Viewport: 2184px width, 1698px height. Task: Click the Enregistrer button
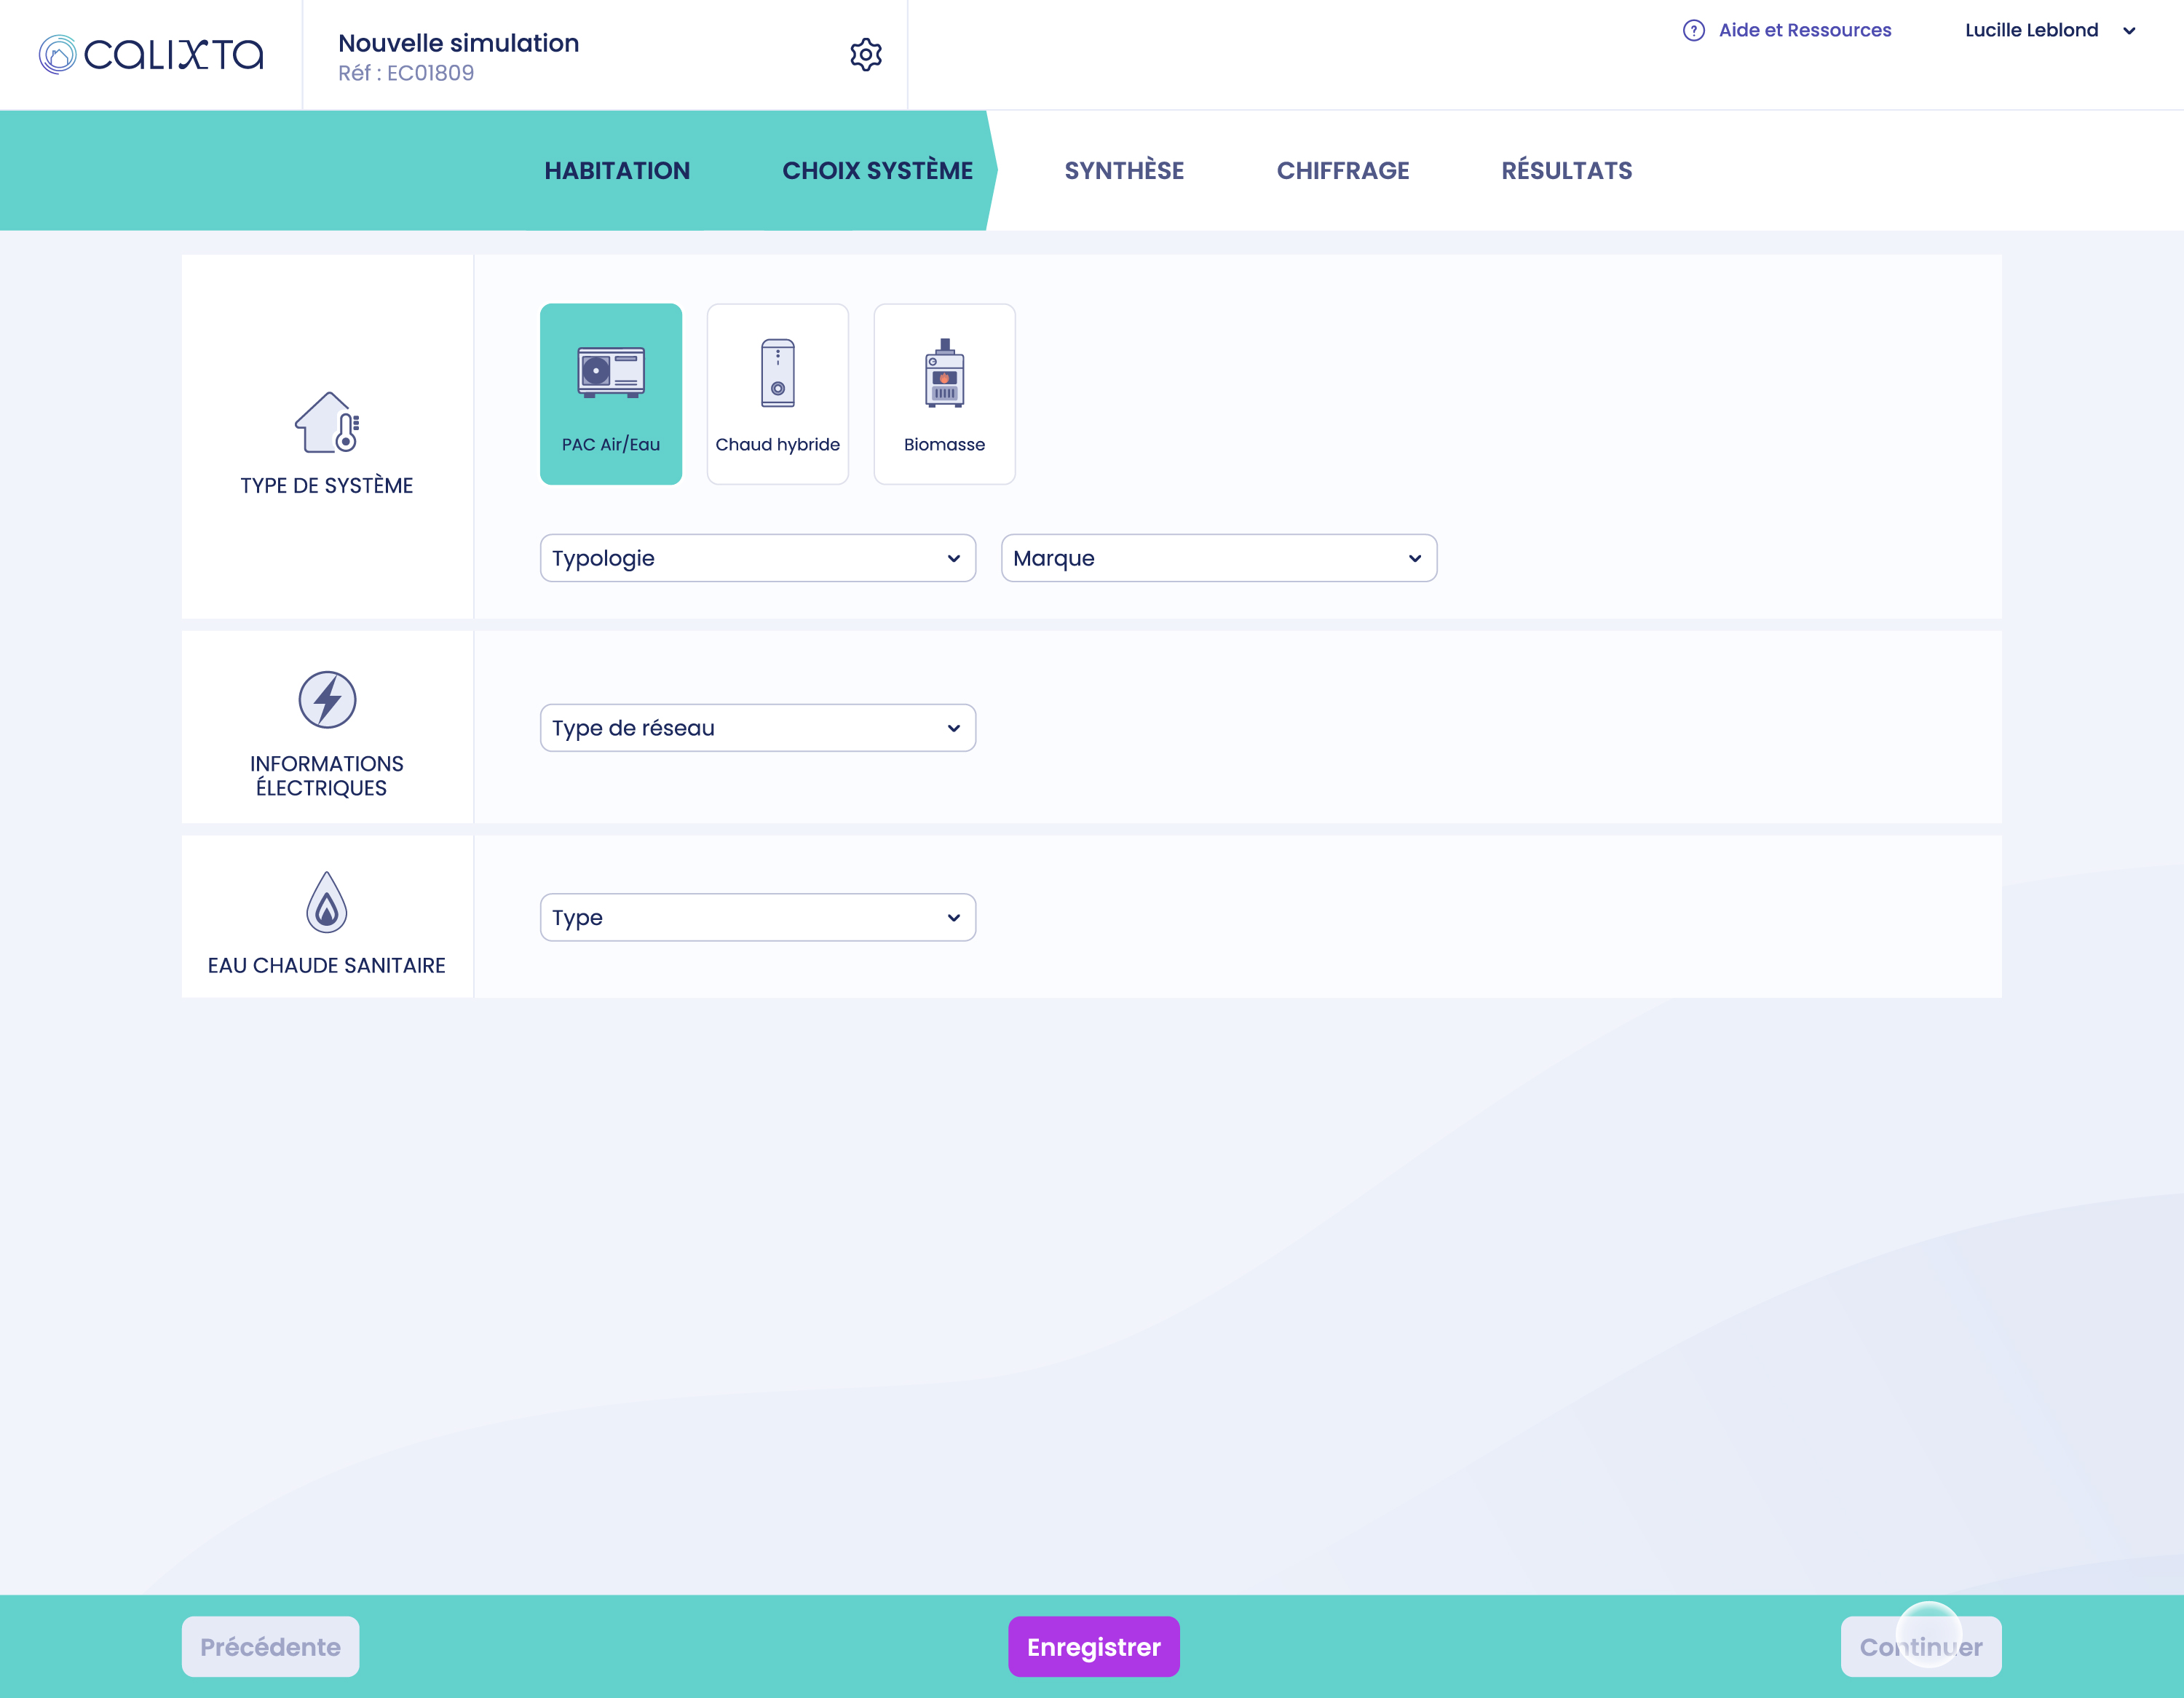click(1094, 1647)
